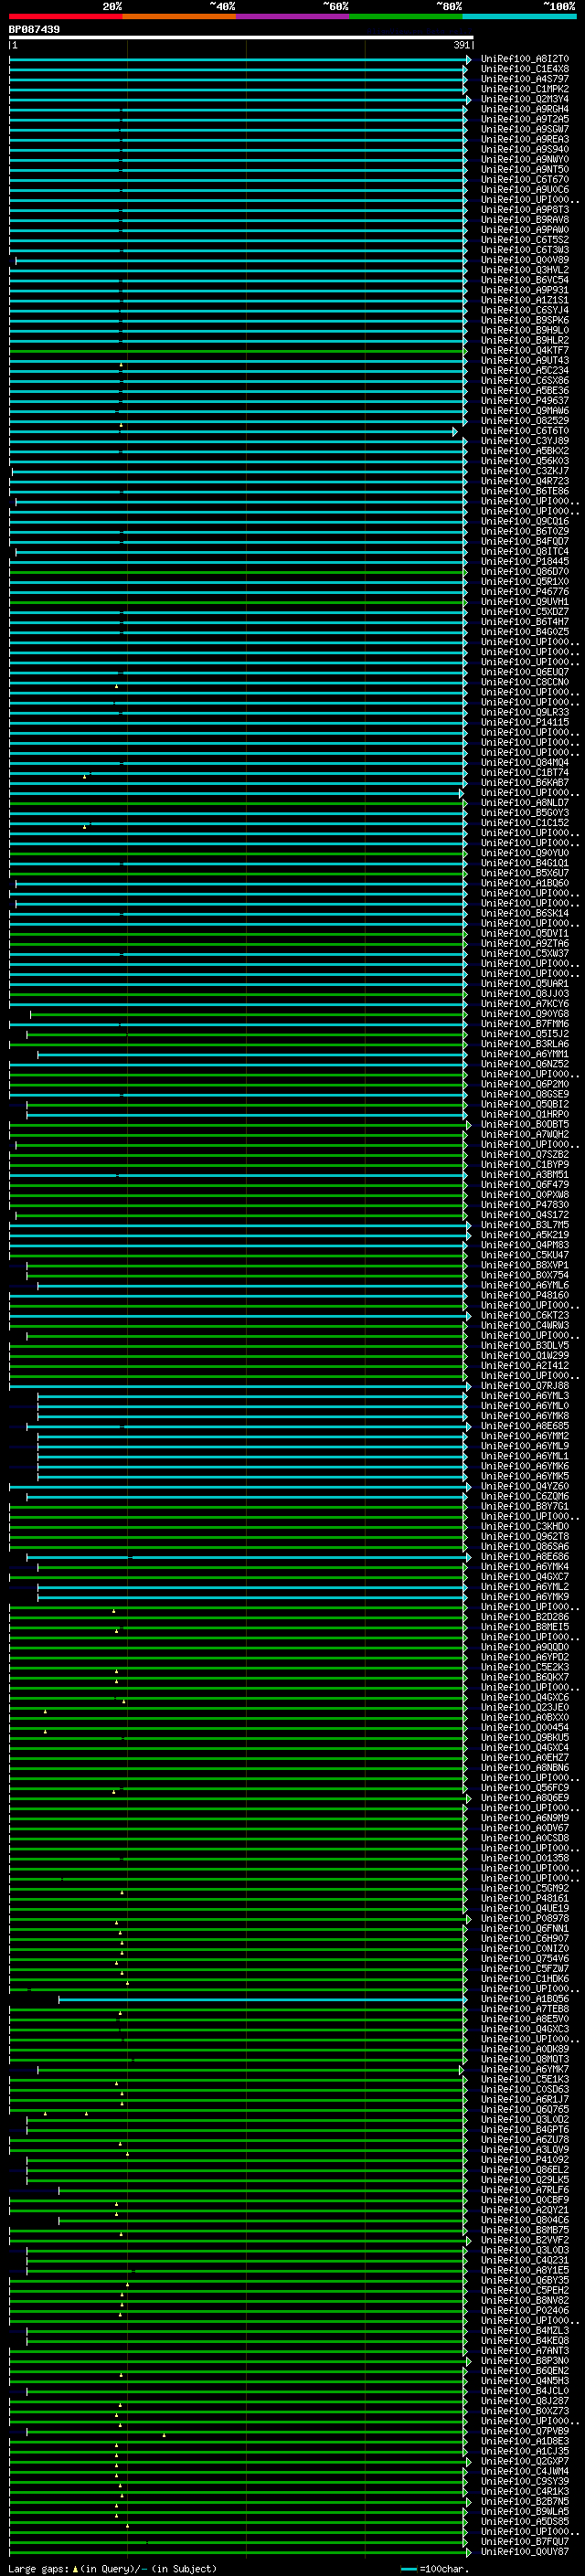Select label UniRef100_Q00V89
Viewport: 585px width, 2576px height.
click(x=525, y=260)
